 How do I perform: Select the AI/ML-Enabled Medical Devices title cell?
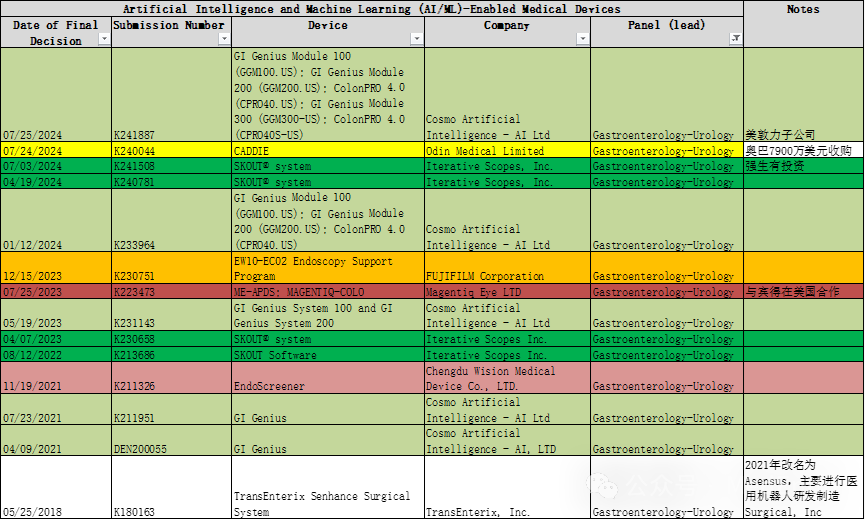pos(371,9)
